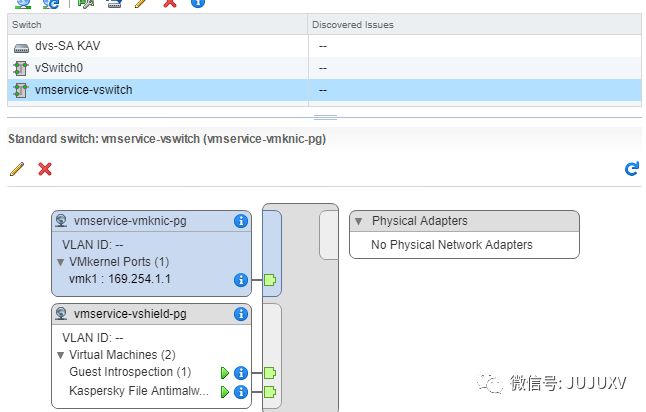Click the dvs-SA KAV distributed switch icon
The height and width of the screenshot is (412, 646).
coord(21,48)
